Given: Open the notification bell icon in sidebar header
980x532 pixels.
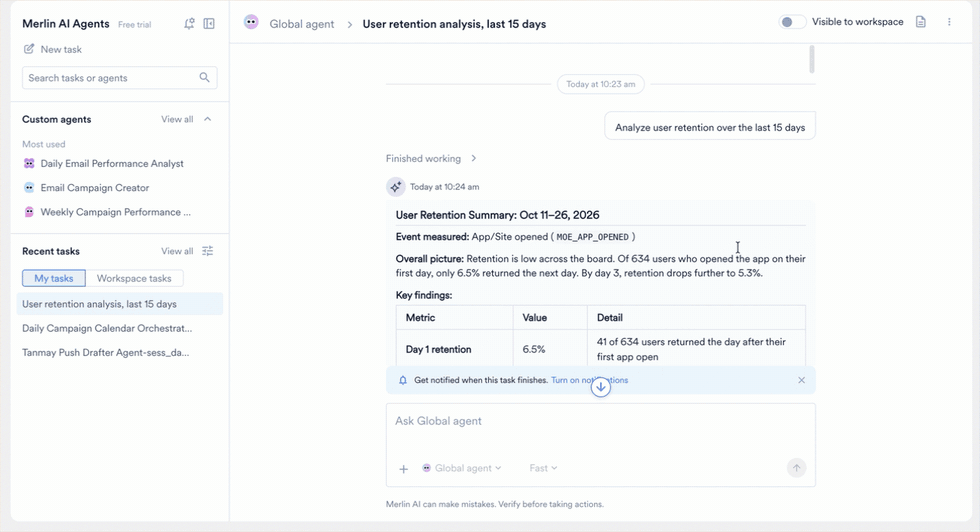Looking at the screenshot, I should pyautogui.click(x=189, y=24).
